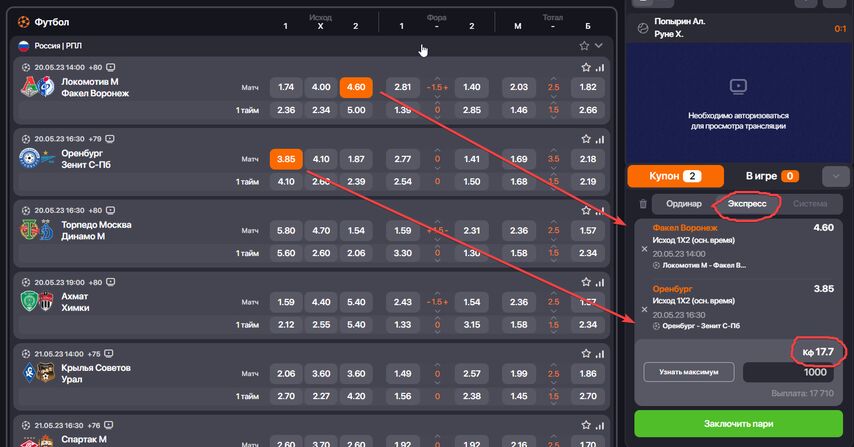Expand +80 markets for Локомотив М match
The height and width of the screenshot is (447, 854).
(95, 68)
